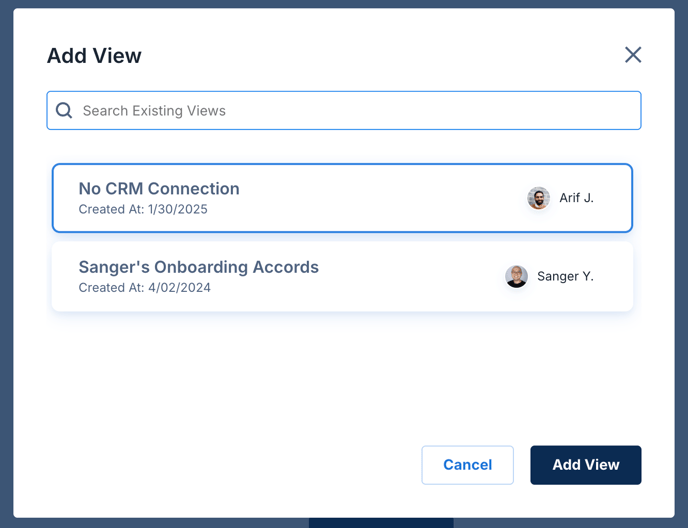Click the dark bar beneath the dialog
The width and height of the screenshot is (688, 528).
pos(381,523)
